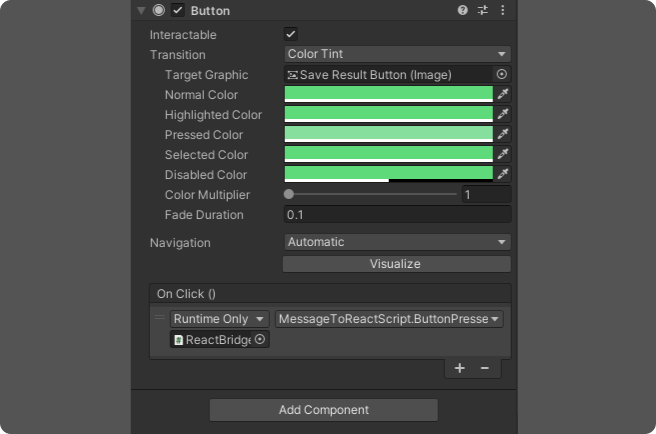Click the Highlighted Color eyedropper
Screen dimensions: 656x434
click(503, 114)
